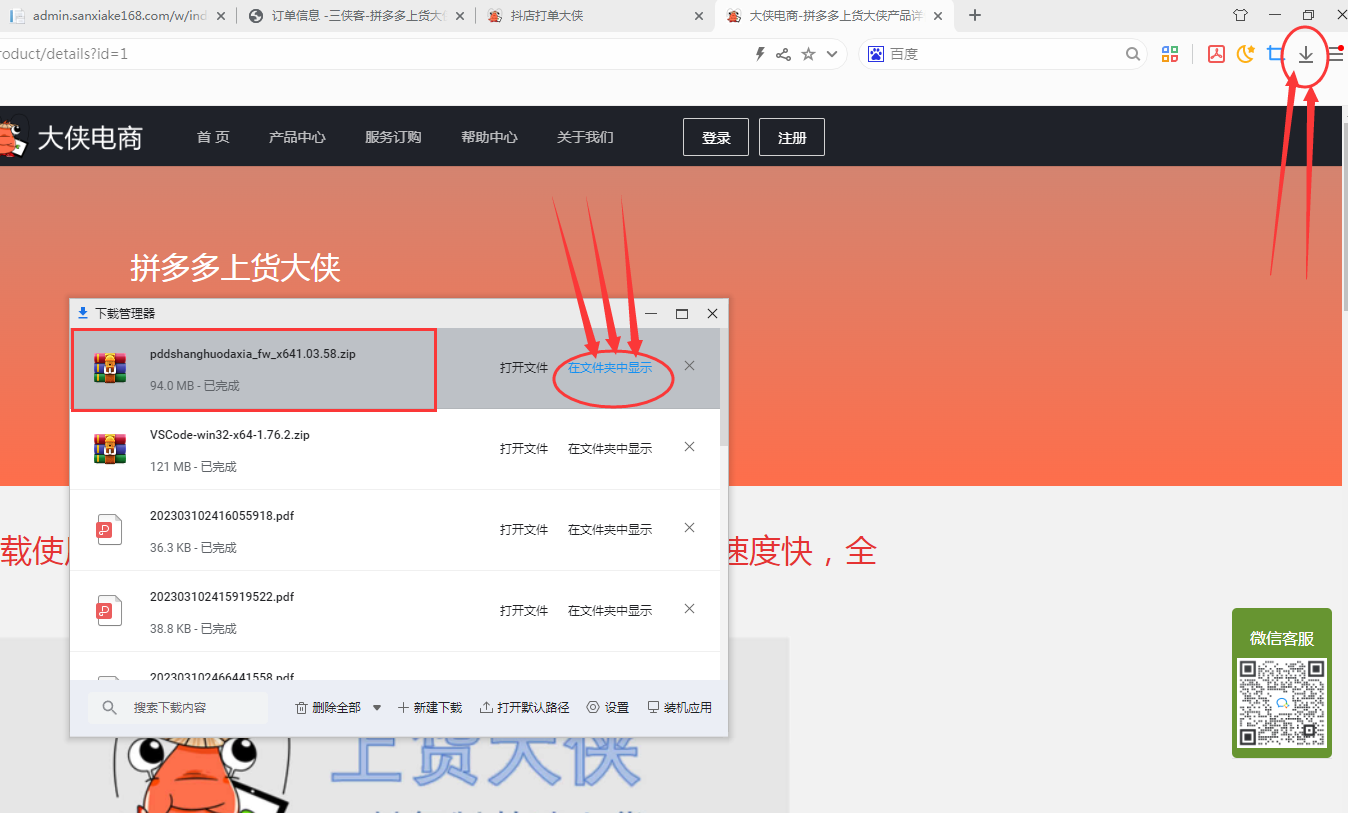The width and height of the screenshot is (1348, 813).
Task: Remove VSCode zip from download list
Action: (689, 447)
